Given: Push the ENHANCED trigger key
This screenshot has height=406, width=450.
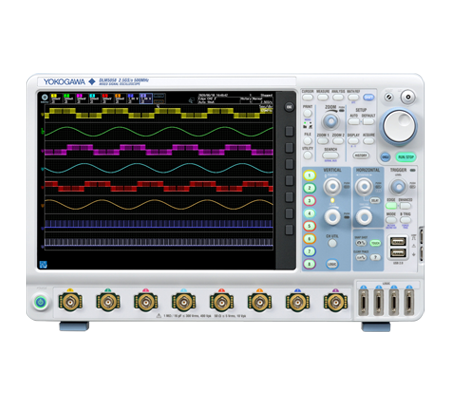Looking at the screenshot, I should pos(405,206).
